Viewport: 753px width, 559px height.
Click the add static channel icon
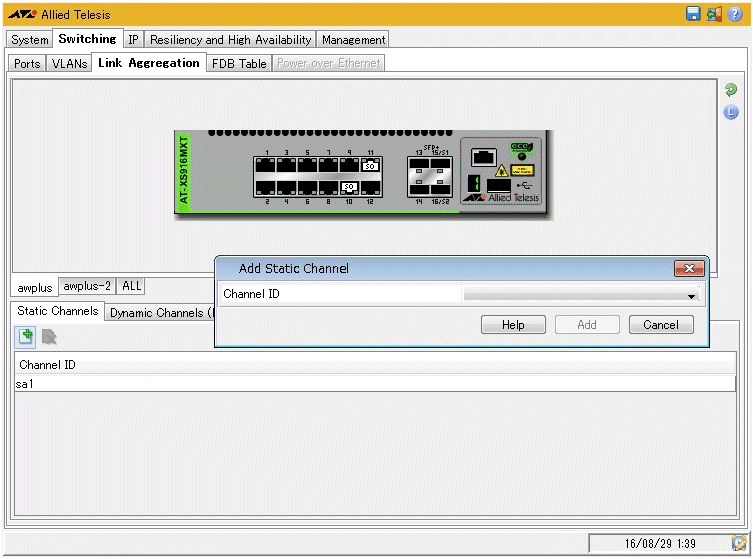coord(26,337)
